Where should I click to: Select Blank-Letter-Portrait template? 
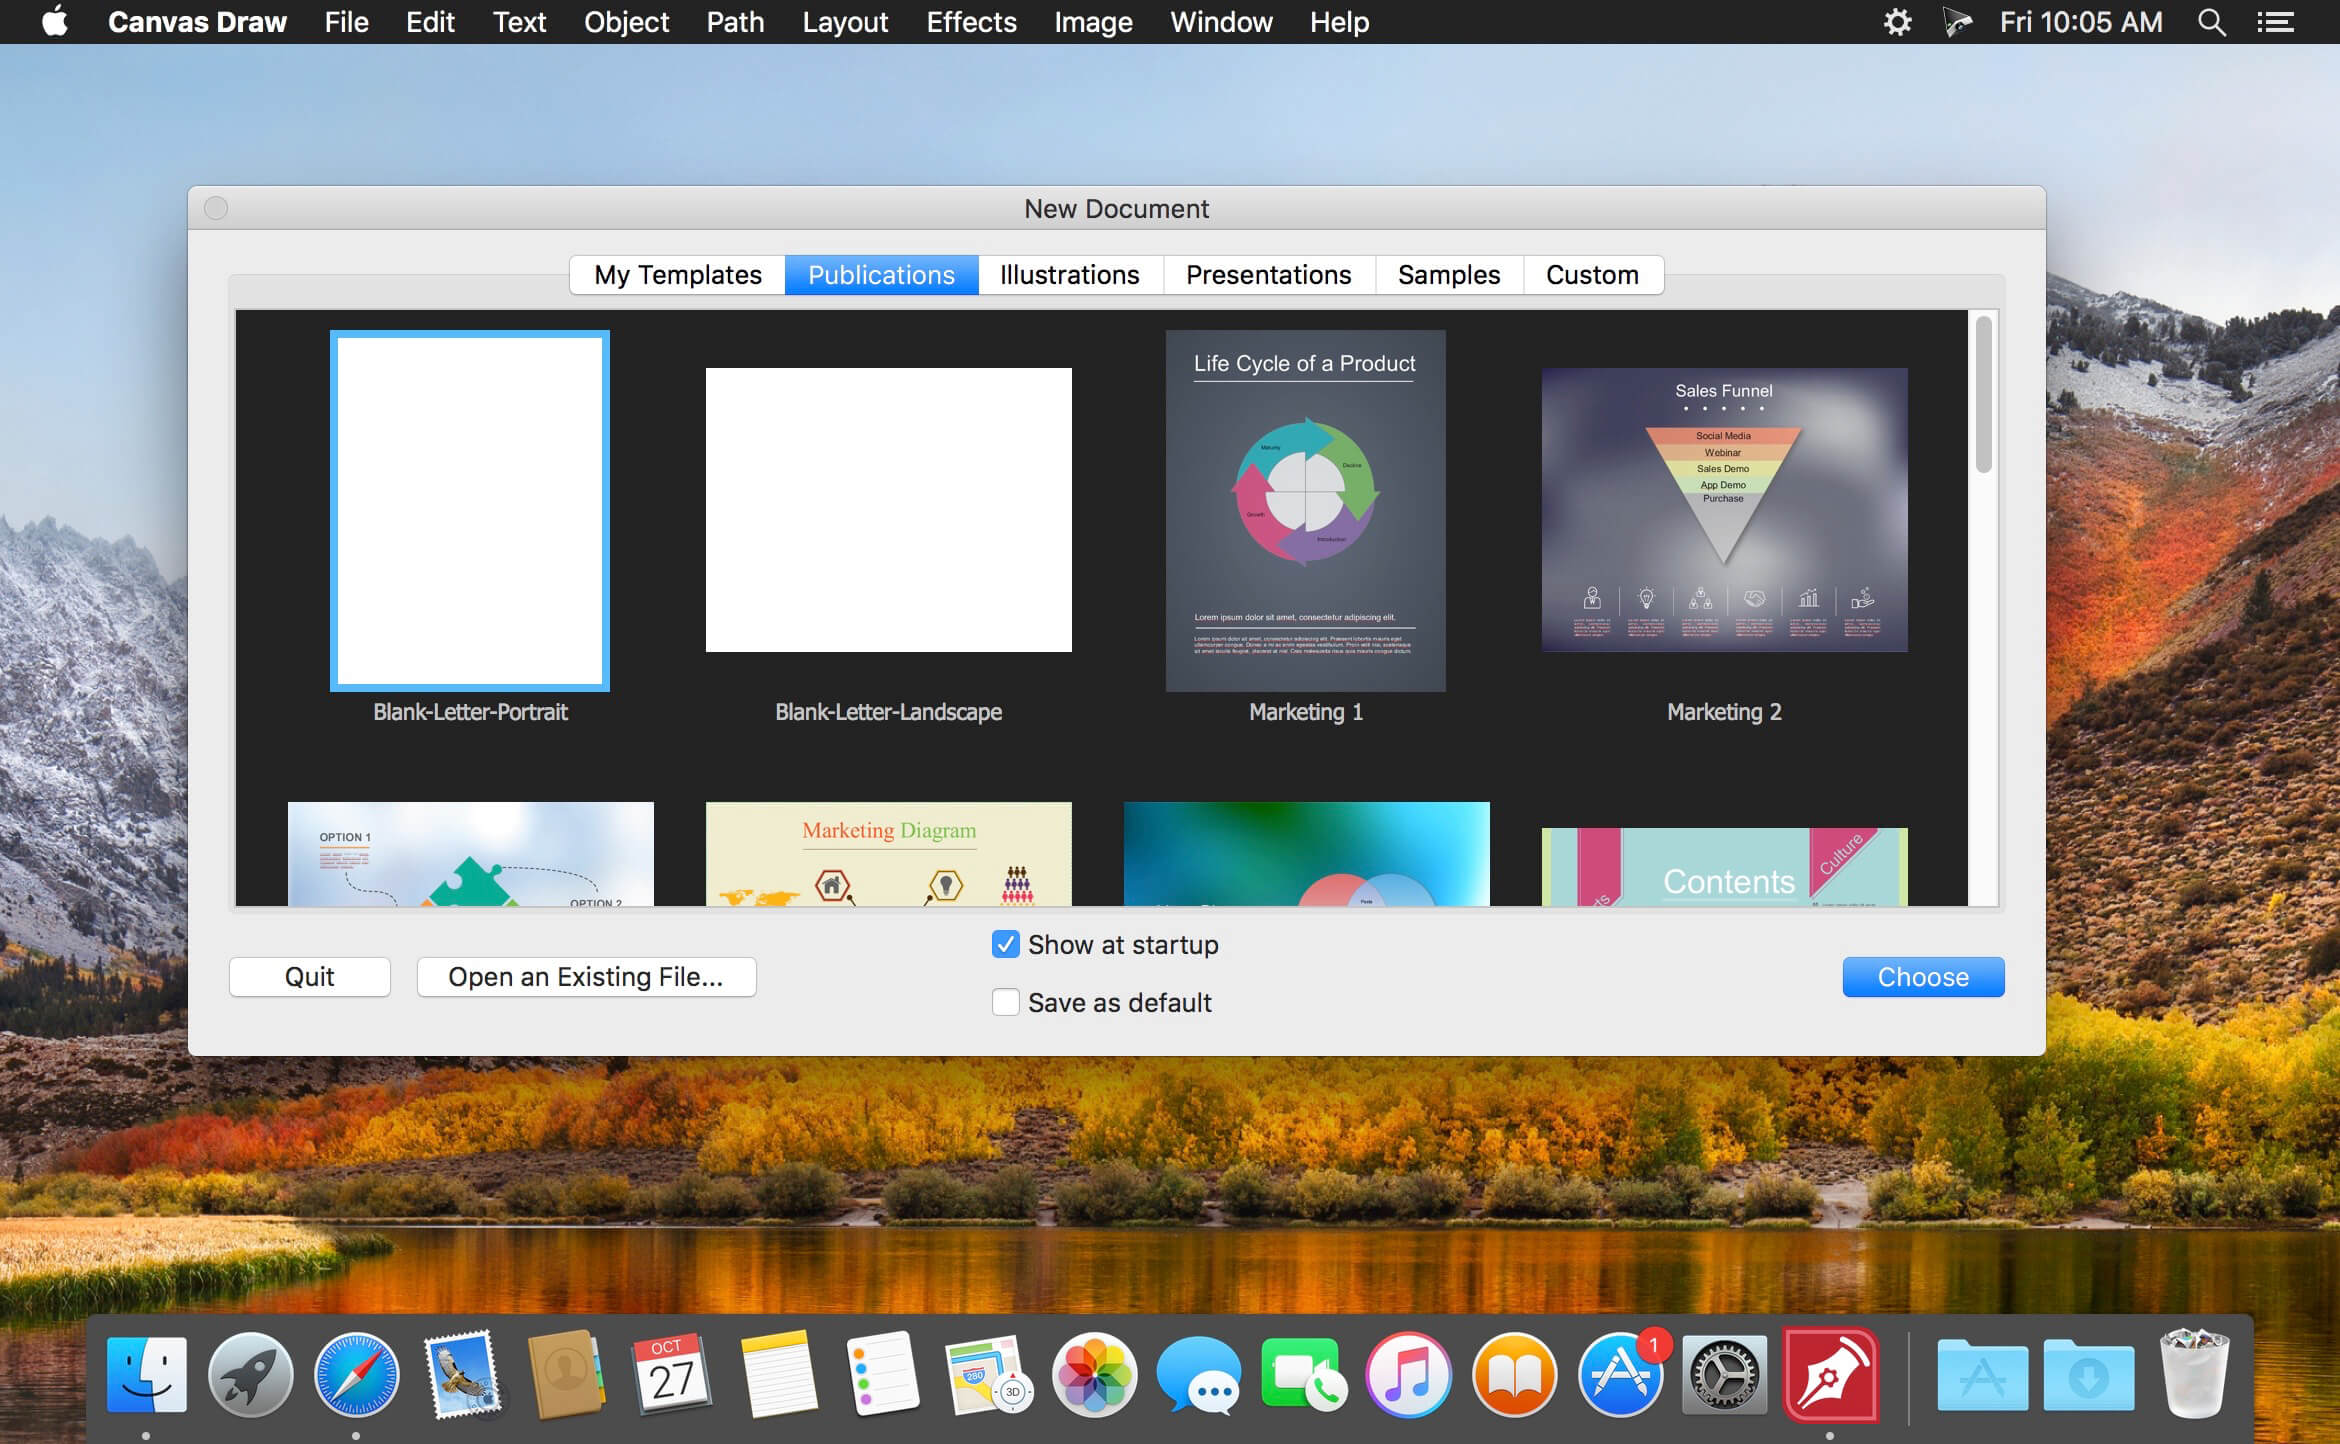(x=470, y=511)
